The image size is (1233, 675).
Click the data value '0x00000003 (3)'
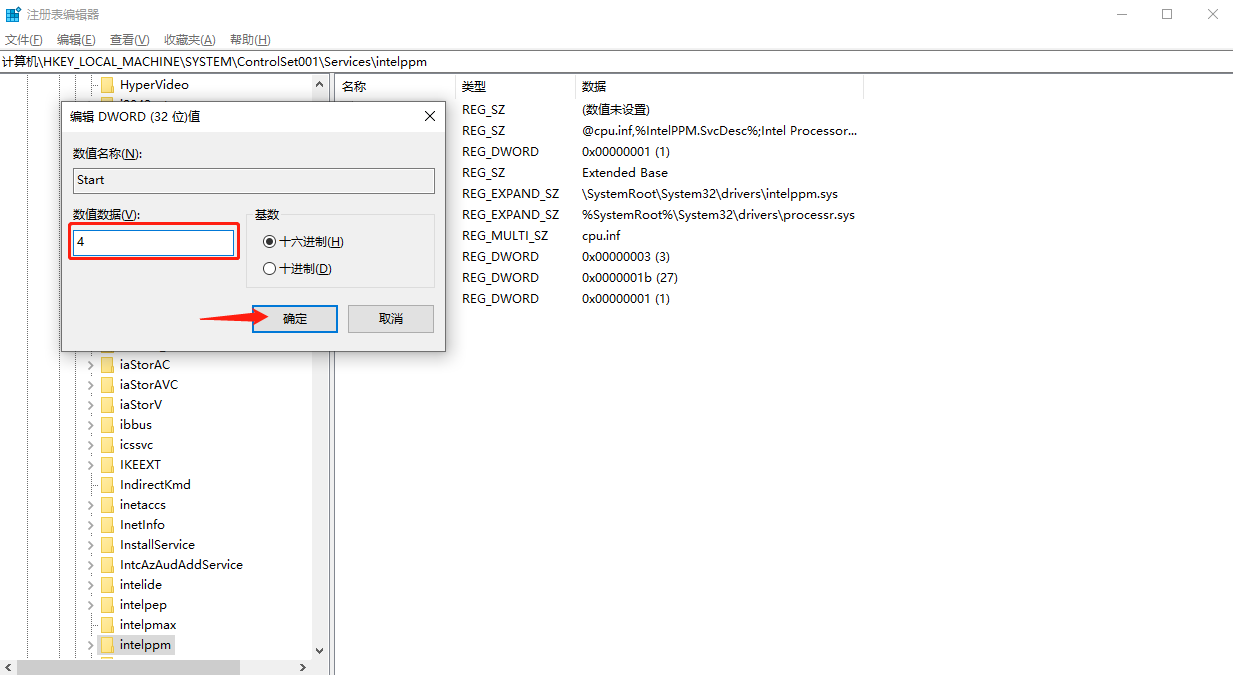(626, 256)
